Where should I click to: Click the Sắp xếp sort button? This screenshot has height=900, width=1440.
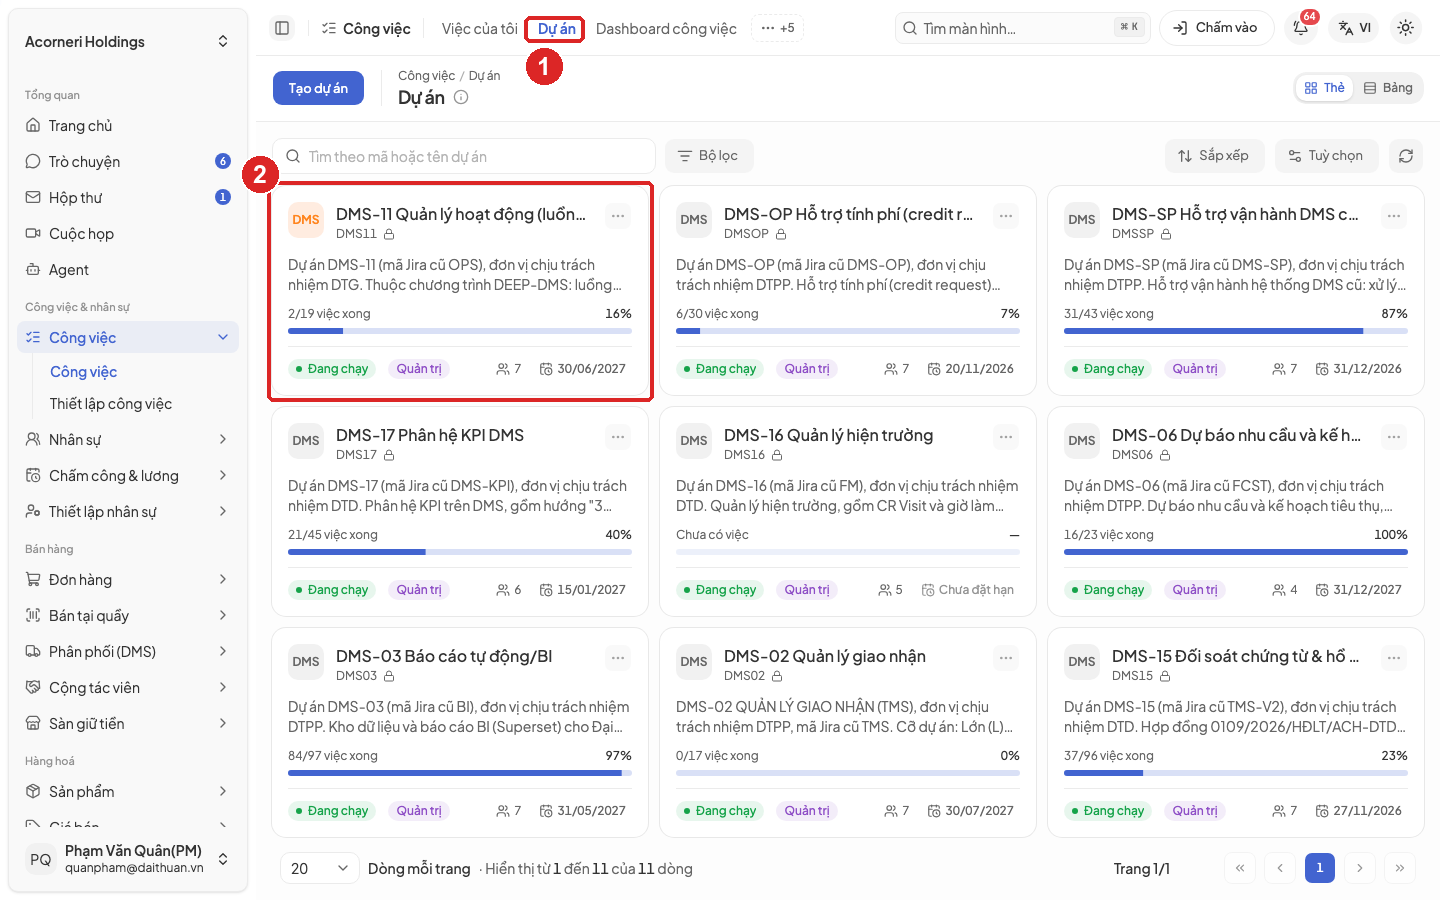click(x=1214, y=156)
